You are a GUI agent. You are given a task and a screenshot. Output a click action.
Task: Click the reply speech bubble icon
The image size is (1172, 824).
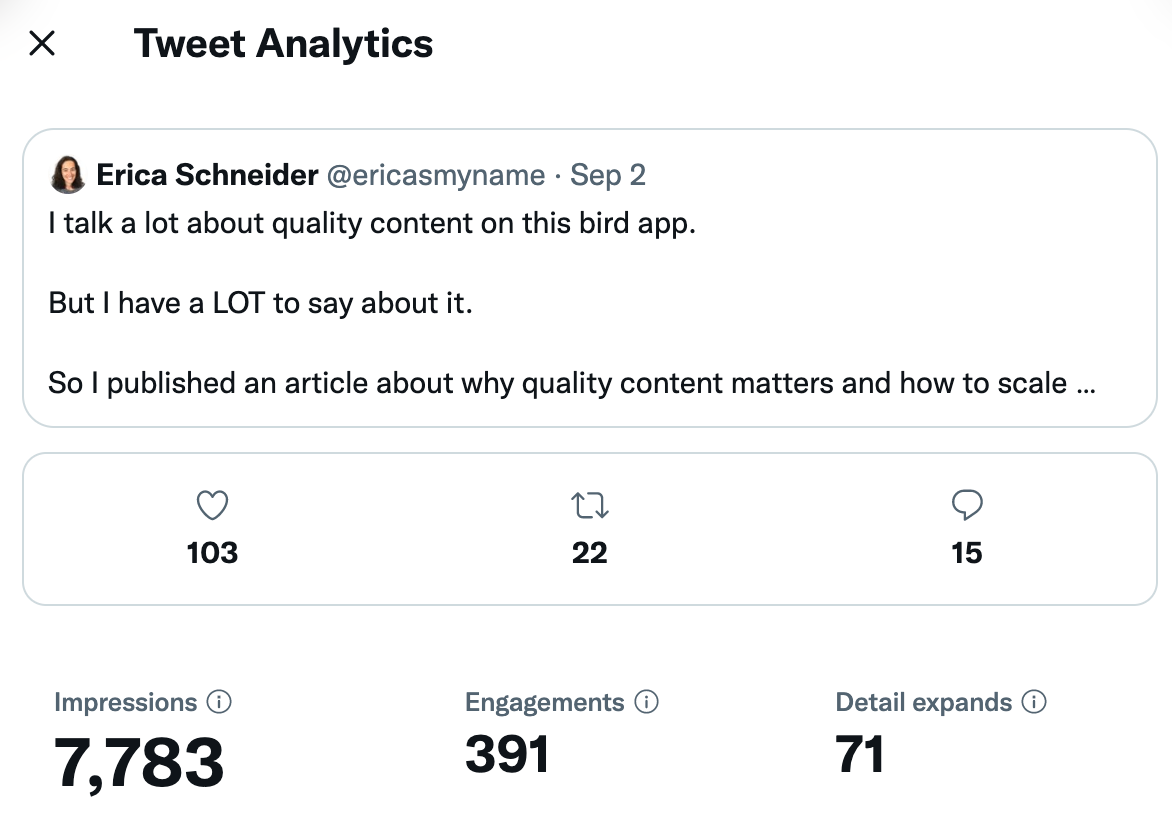click(x=966, y=507)
